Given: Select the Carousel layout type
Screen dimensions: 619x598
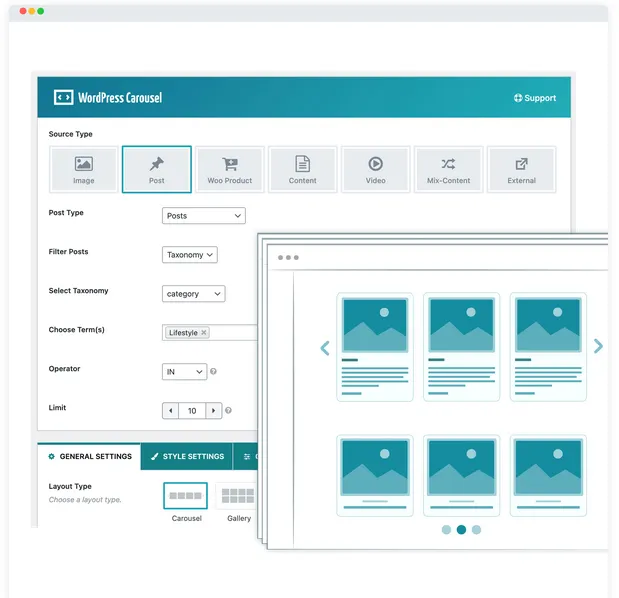Looking at the screenshot, I should [186, 496].
